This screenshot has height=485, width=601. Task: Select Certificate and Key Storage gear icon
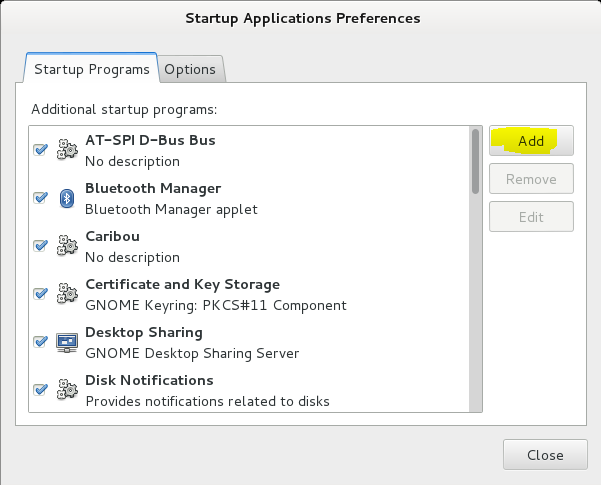tap(67, 294)
